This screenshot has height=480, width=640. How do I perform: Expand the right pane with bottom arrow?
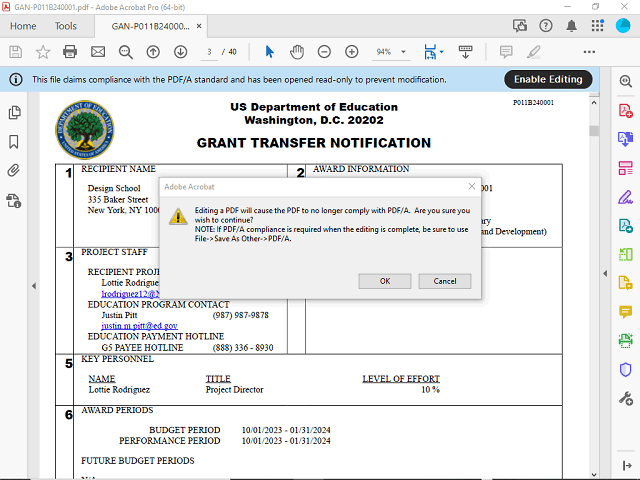[x=627, y=465]
